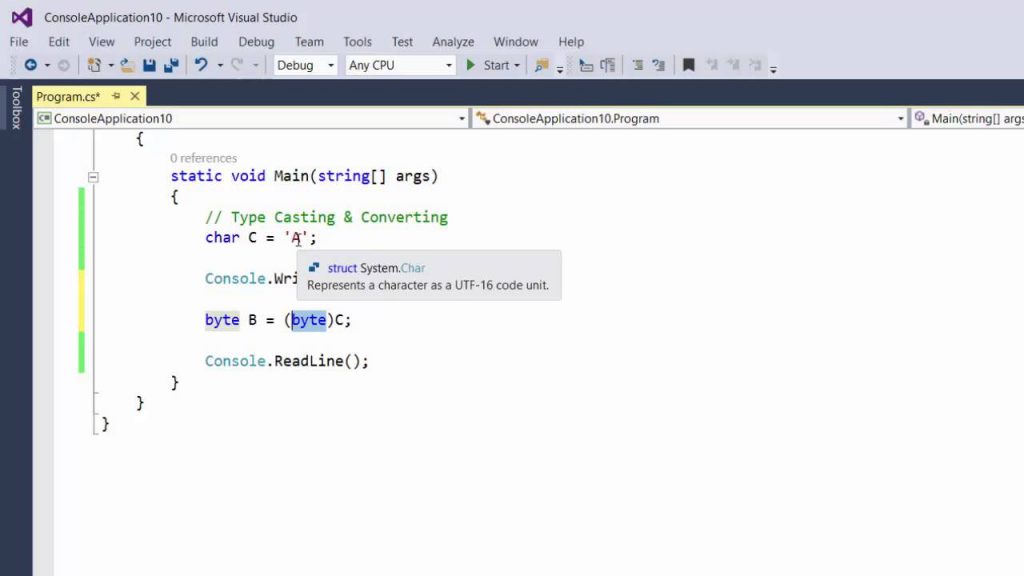Screen dimensions: 1024x576
Task: Click the Console.ReadLine(); code line
Action: [287, 361]
